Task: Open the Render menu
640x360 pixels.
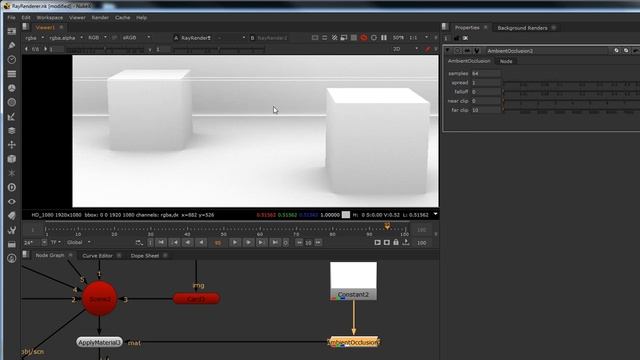Action: pyautogui.click(x=100, y=18)
